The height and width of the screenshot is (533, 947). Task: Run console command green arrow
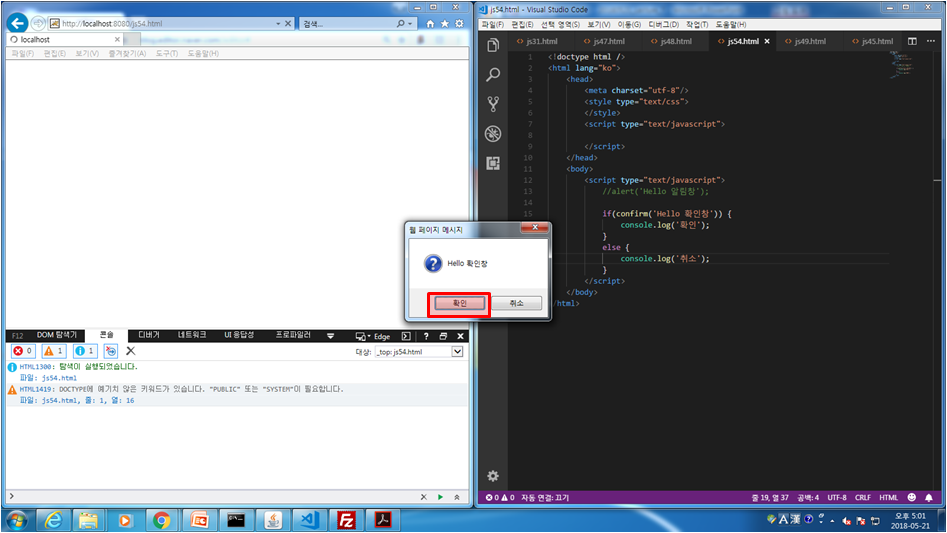[440, 497]
